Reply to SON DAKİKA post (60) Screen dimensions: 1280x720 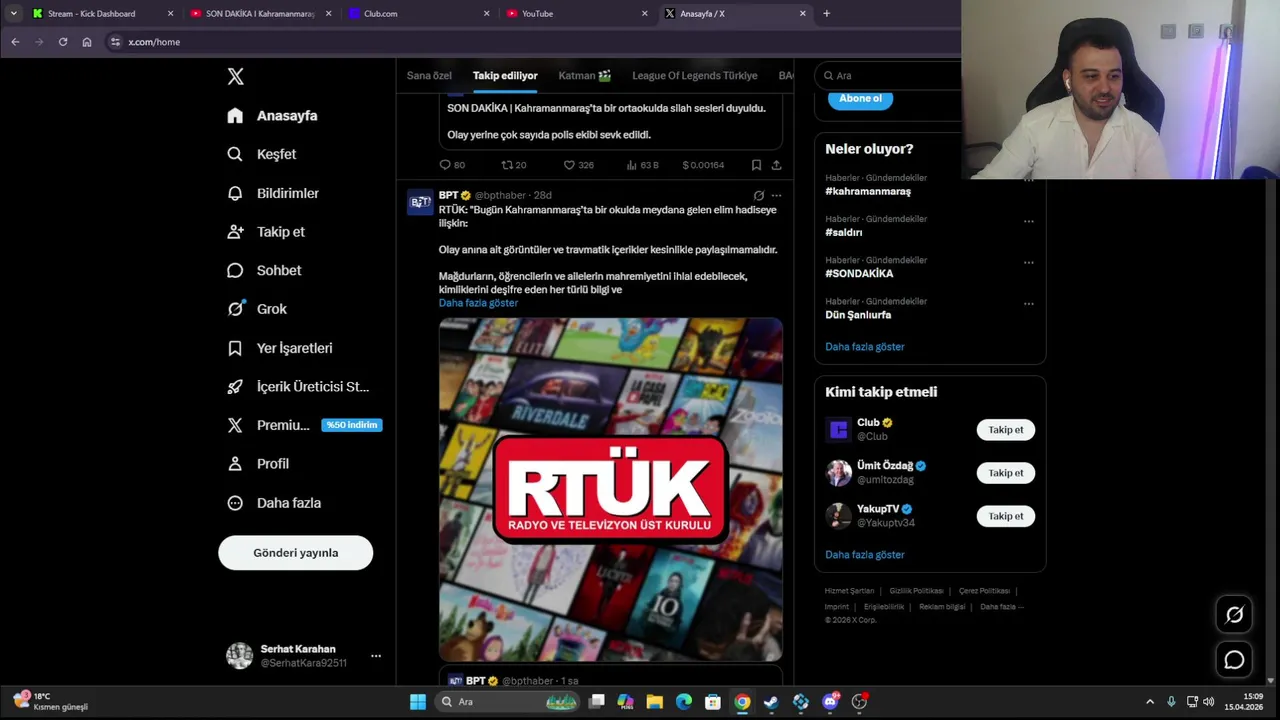pyautogui.click(x=452, y=165)
